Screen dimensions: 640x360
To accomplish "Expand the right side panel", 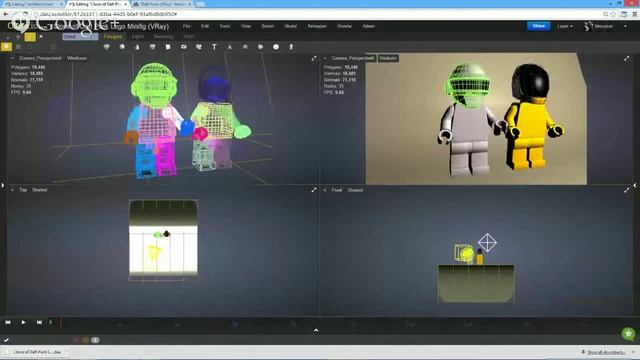I will (x=635, y=185).
